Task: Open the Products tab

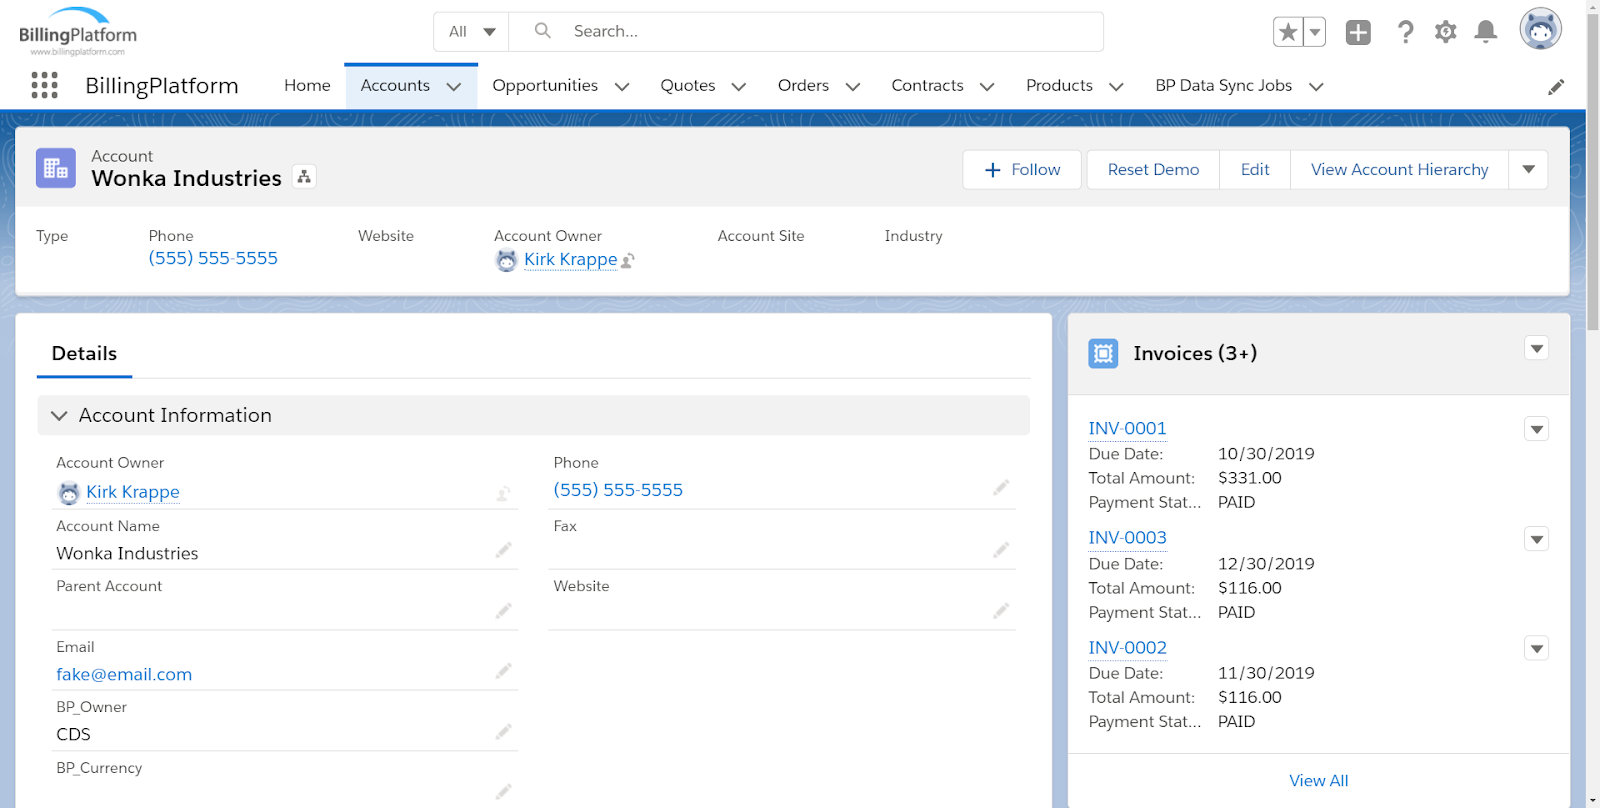Action: 1059,86
